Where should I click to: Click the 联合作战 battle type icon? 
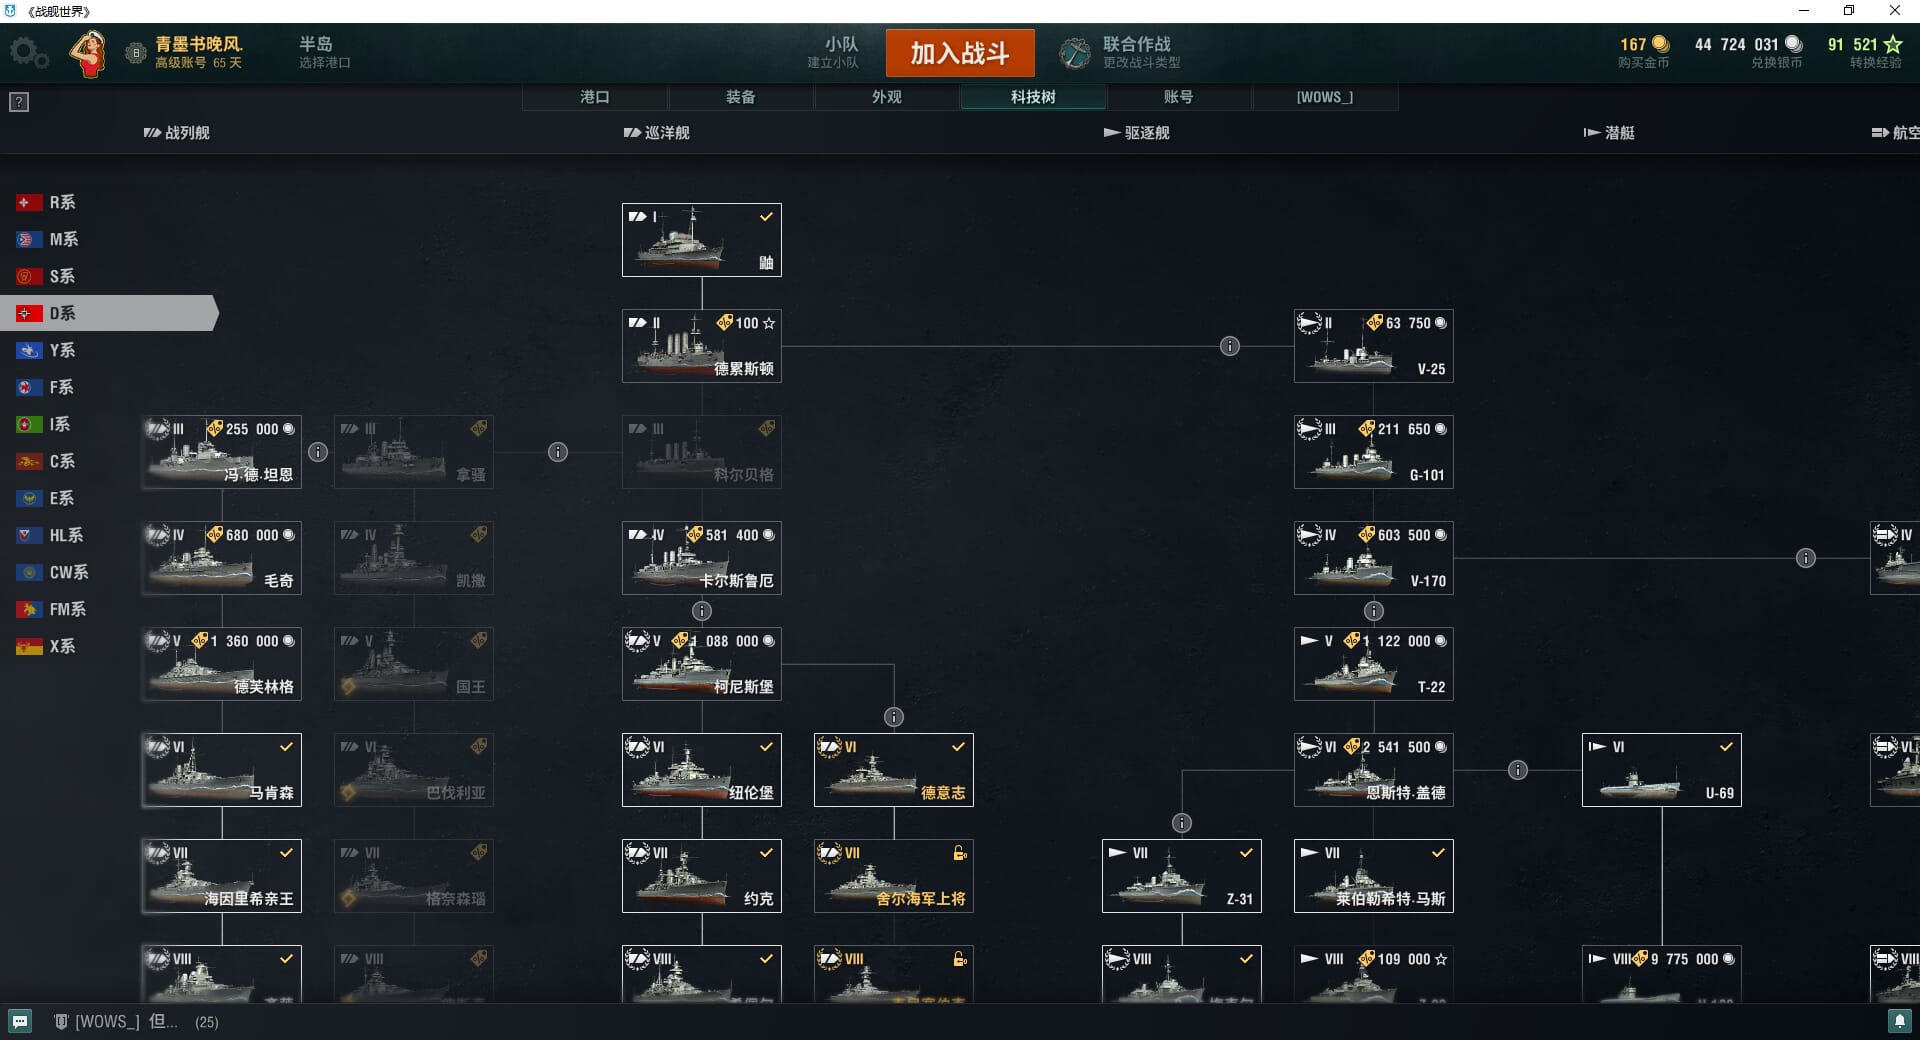pos(1075,53)
